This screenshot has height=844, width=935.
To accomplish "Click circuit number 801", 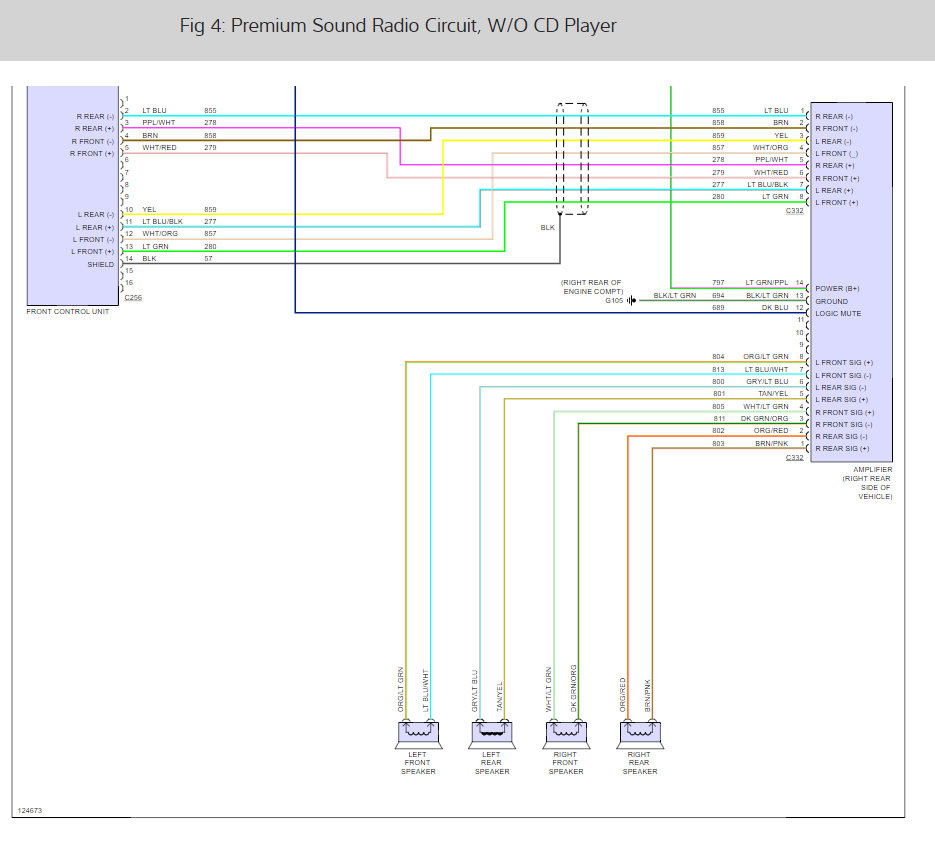I will point(719,394).
